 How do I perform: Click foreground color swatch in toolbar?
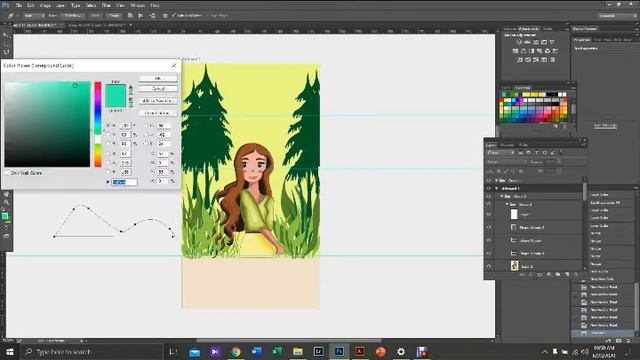pyautogui.click(x=4, y=216)
